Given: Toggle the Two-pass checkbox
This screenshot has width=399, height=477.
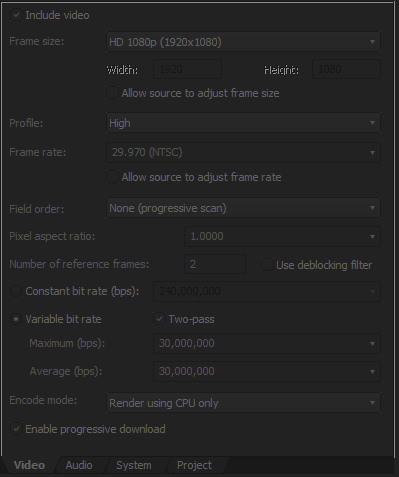Looking at the screenshot, I should click(159, 319).
